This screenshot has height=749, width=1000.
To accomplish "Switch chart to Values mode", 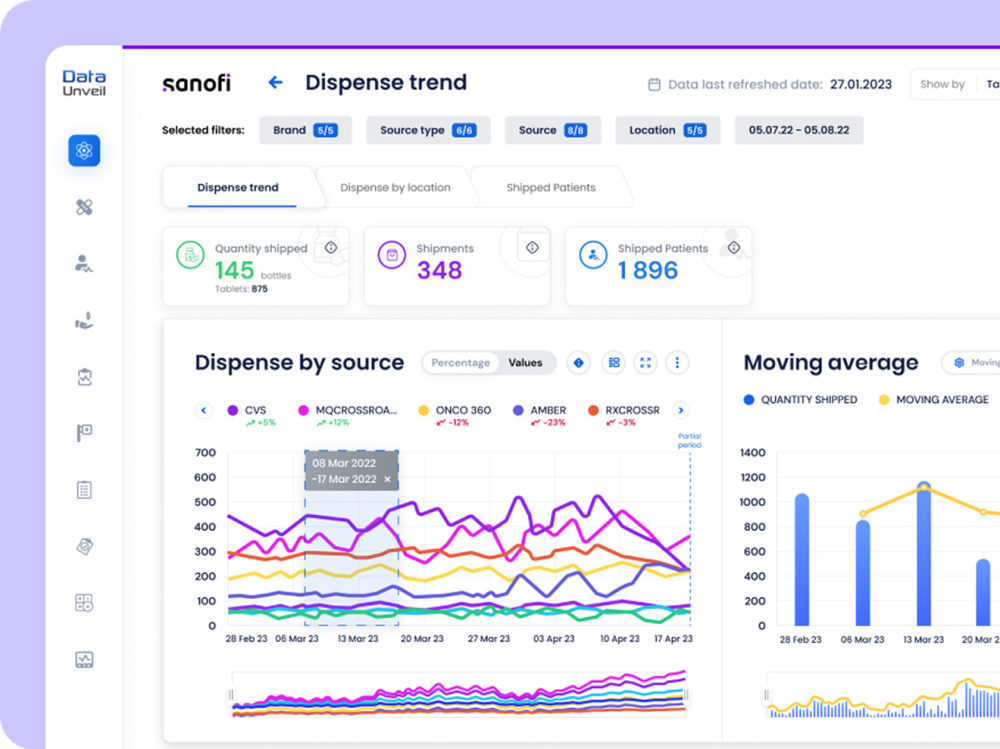I will pos(525,362).
